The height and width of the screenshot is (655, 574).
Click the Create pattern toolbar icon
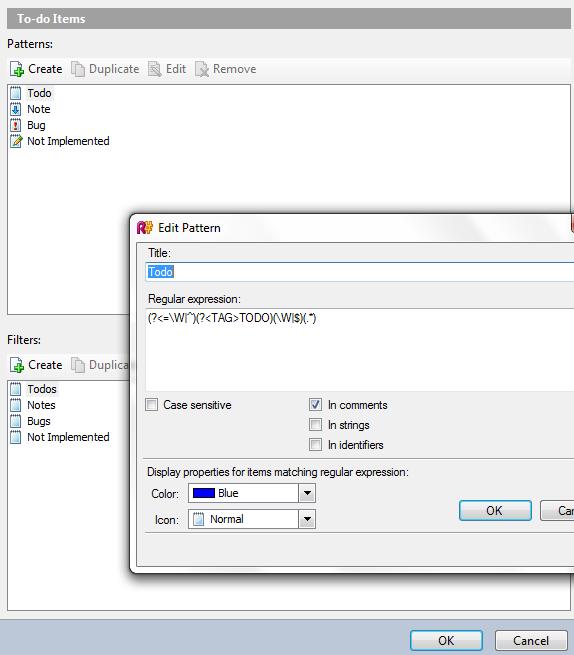point(17,69)
